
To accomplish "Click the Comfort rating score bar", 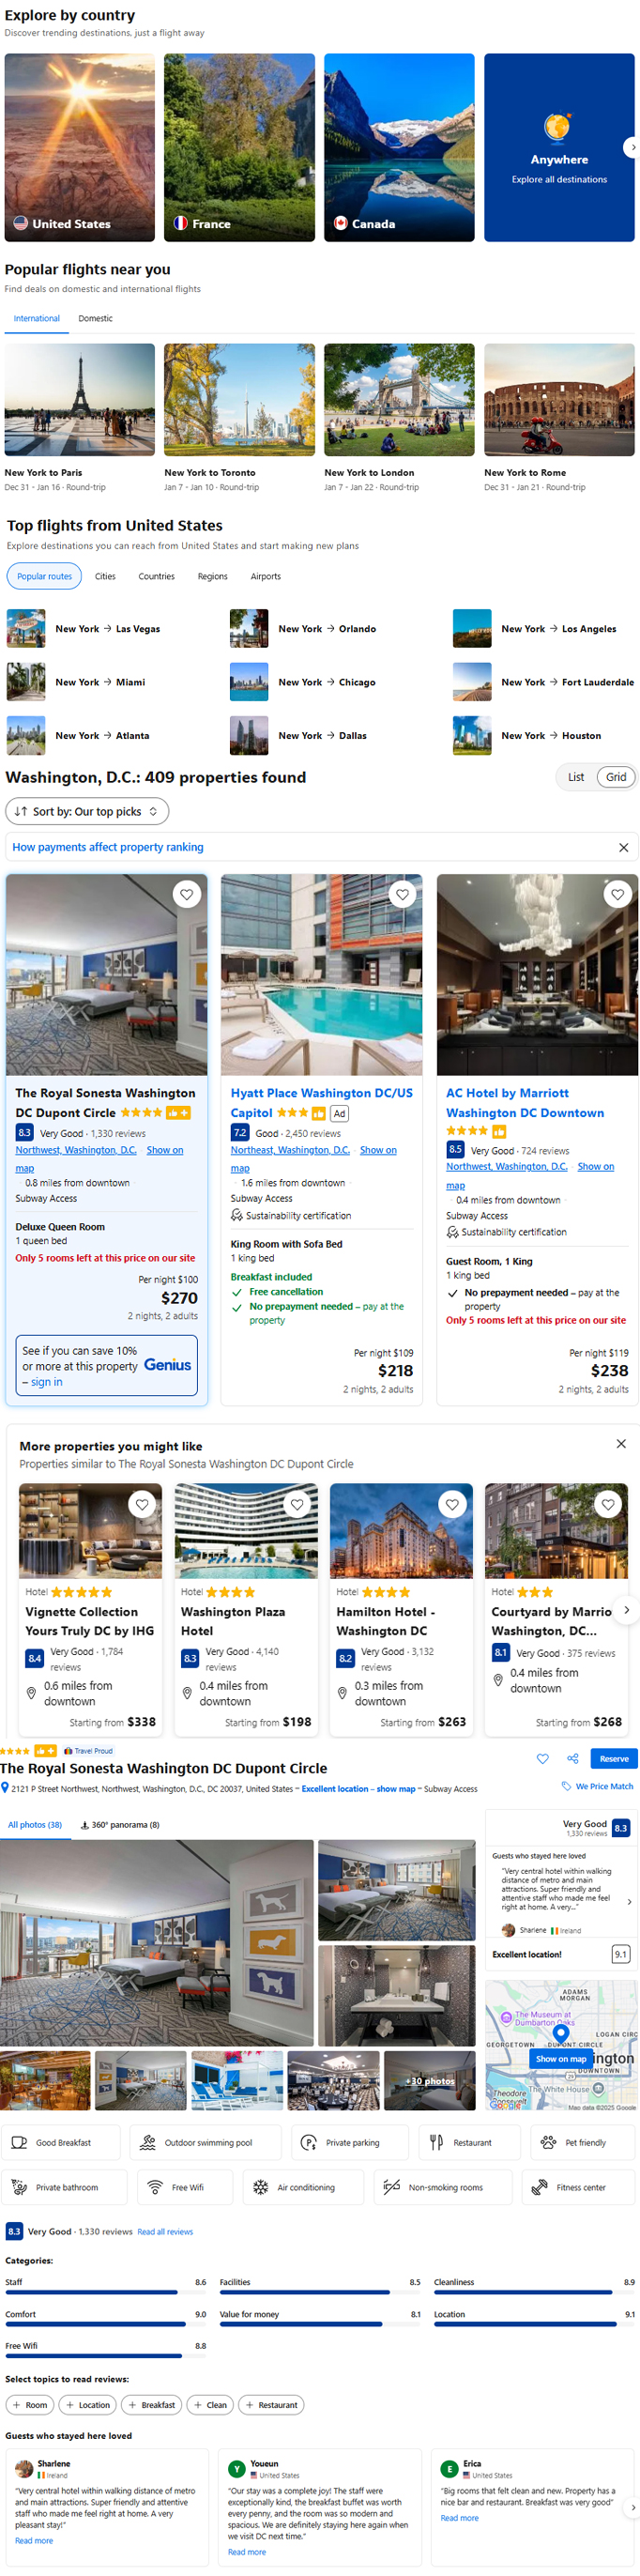I will pos(96,2323).
